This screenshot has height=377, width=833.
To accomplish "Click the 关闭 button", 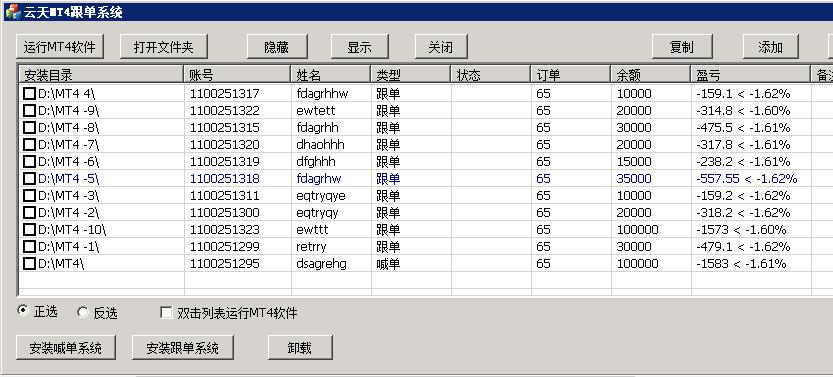I will [441, 47].
